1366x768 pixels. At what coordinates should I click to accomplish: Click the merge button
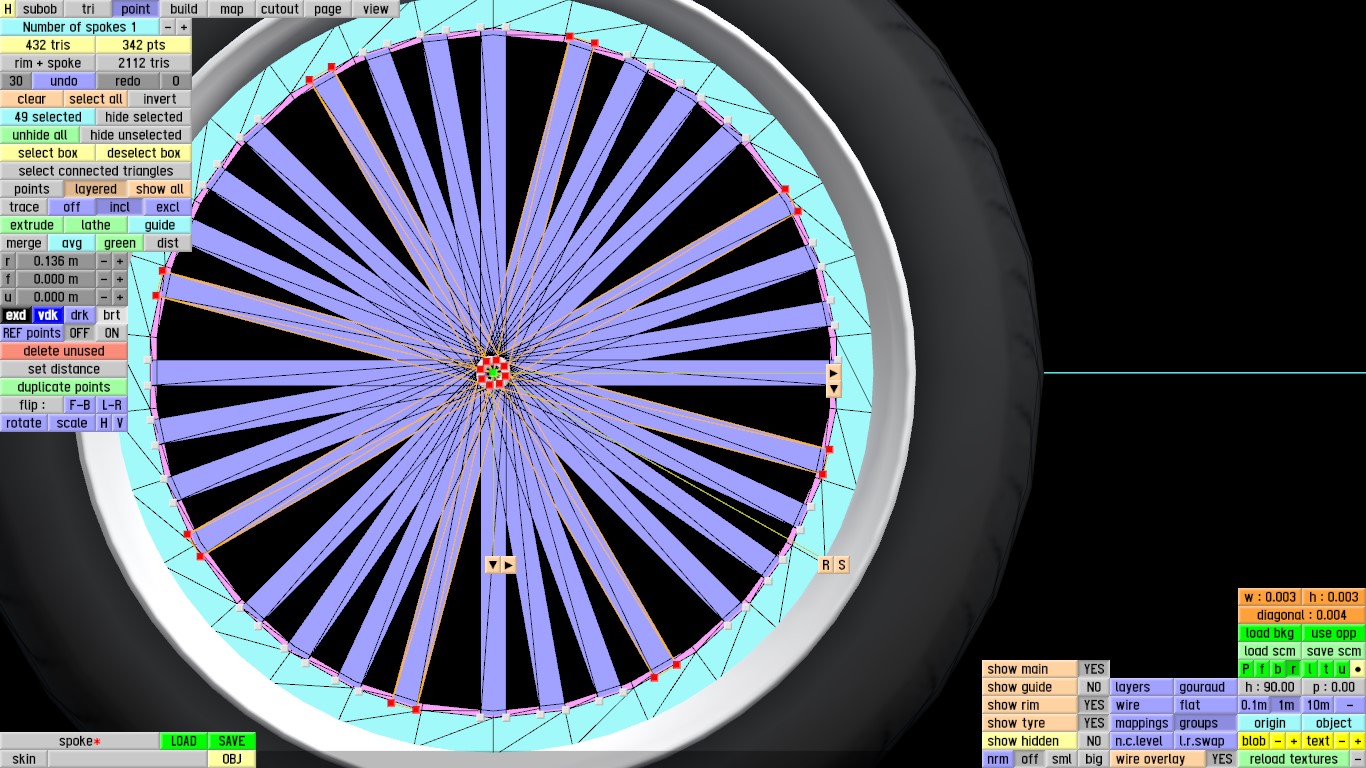pos(24,243)
